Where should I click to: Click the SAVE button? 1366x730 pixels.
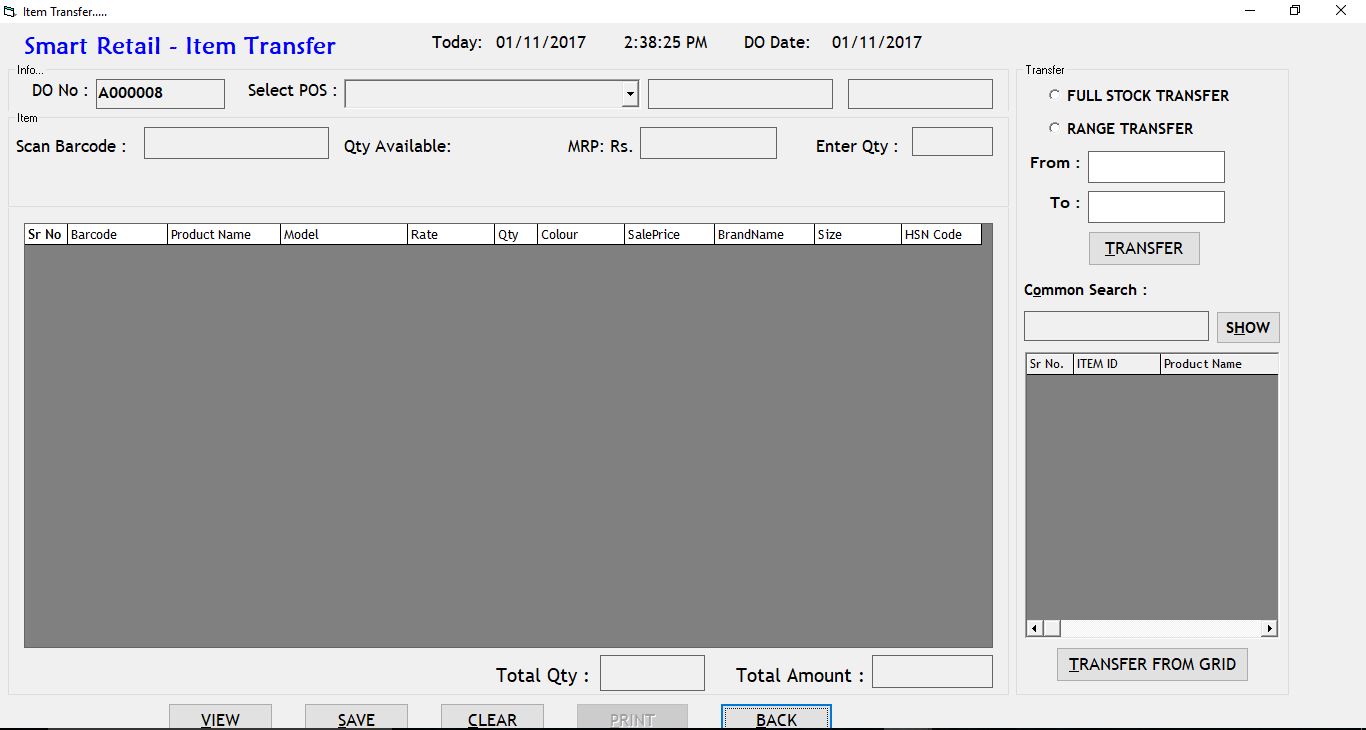click(356, 718)
